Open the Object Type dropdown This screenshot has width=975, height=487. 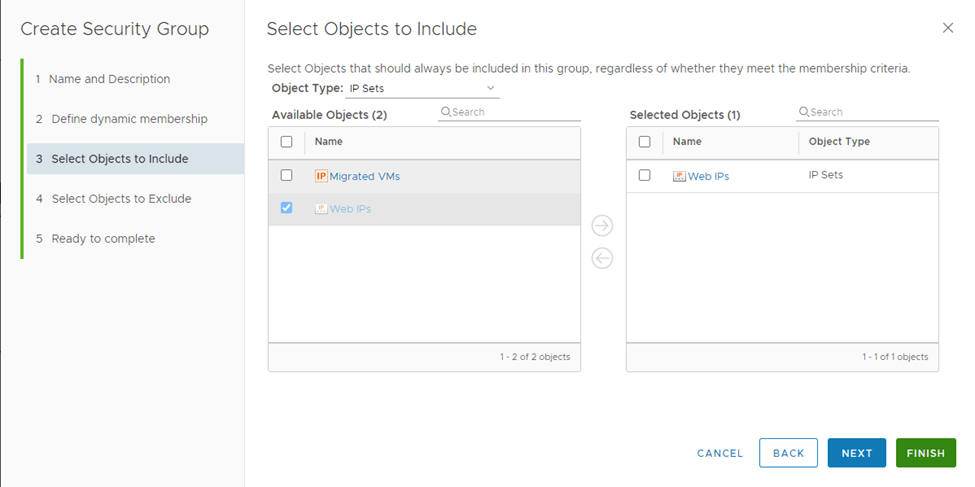(421, 89)
